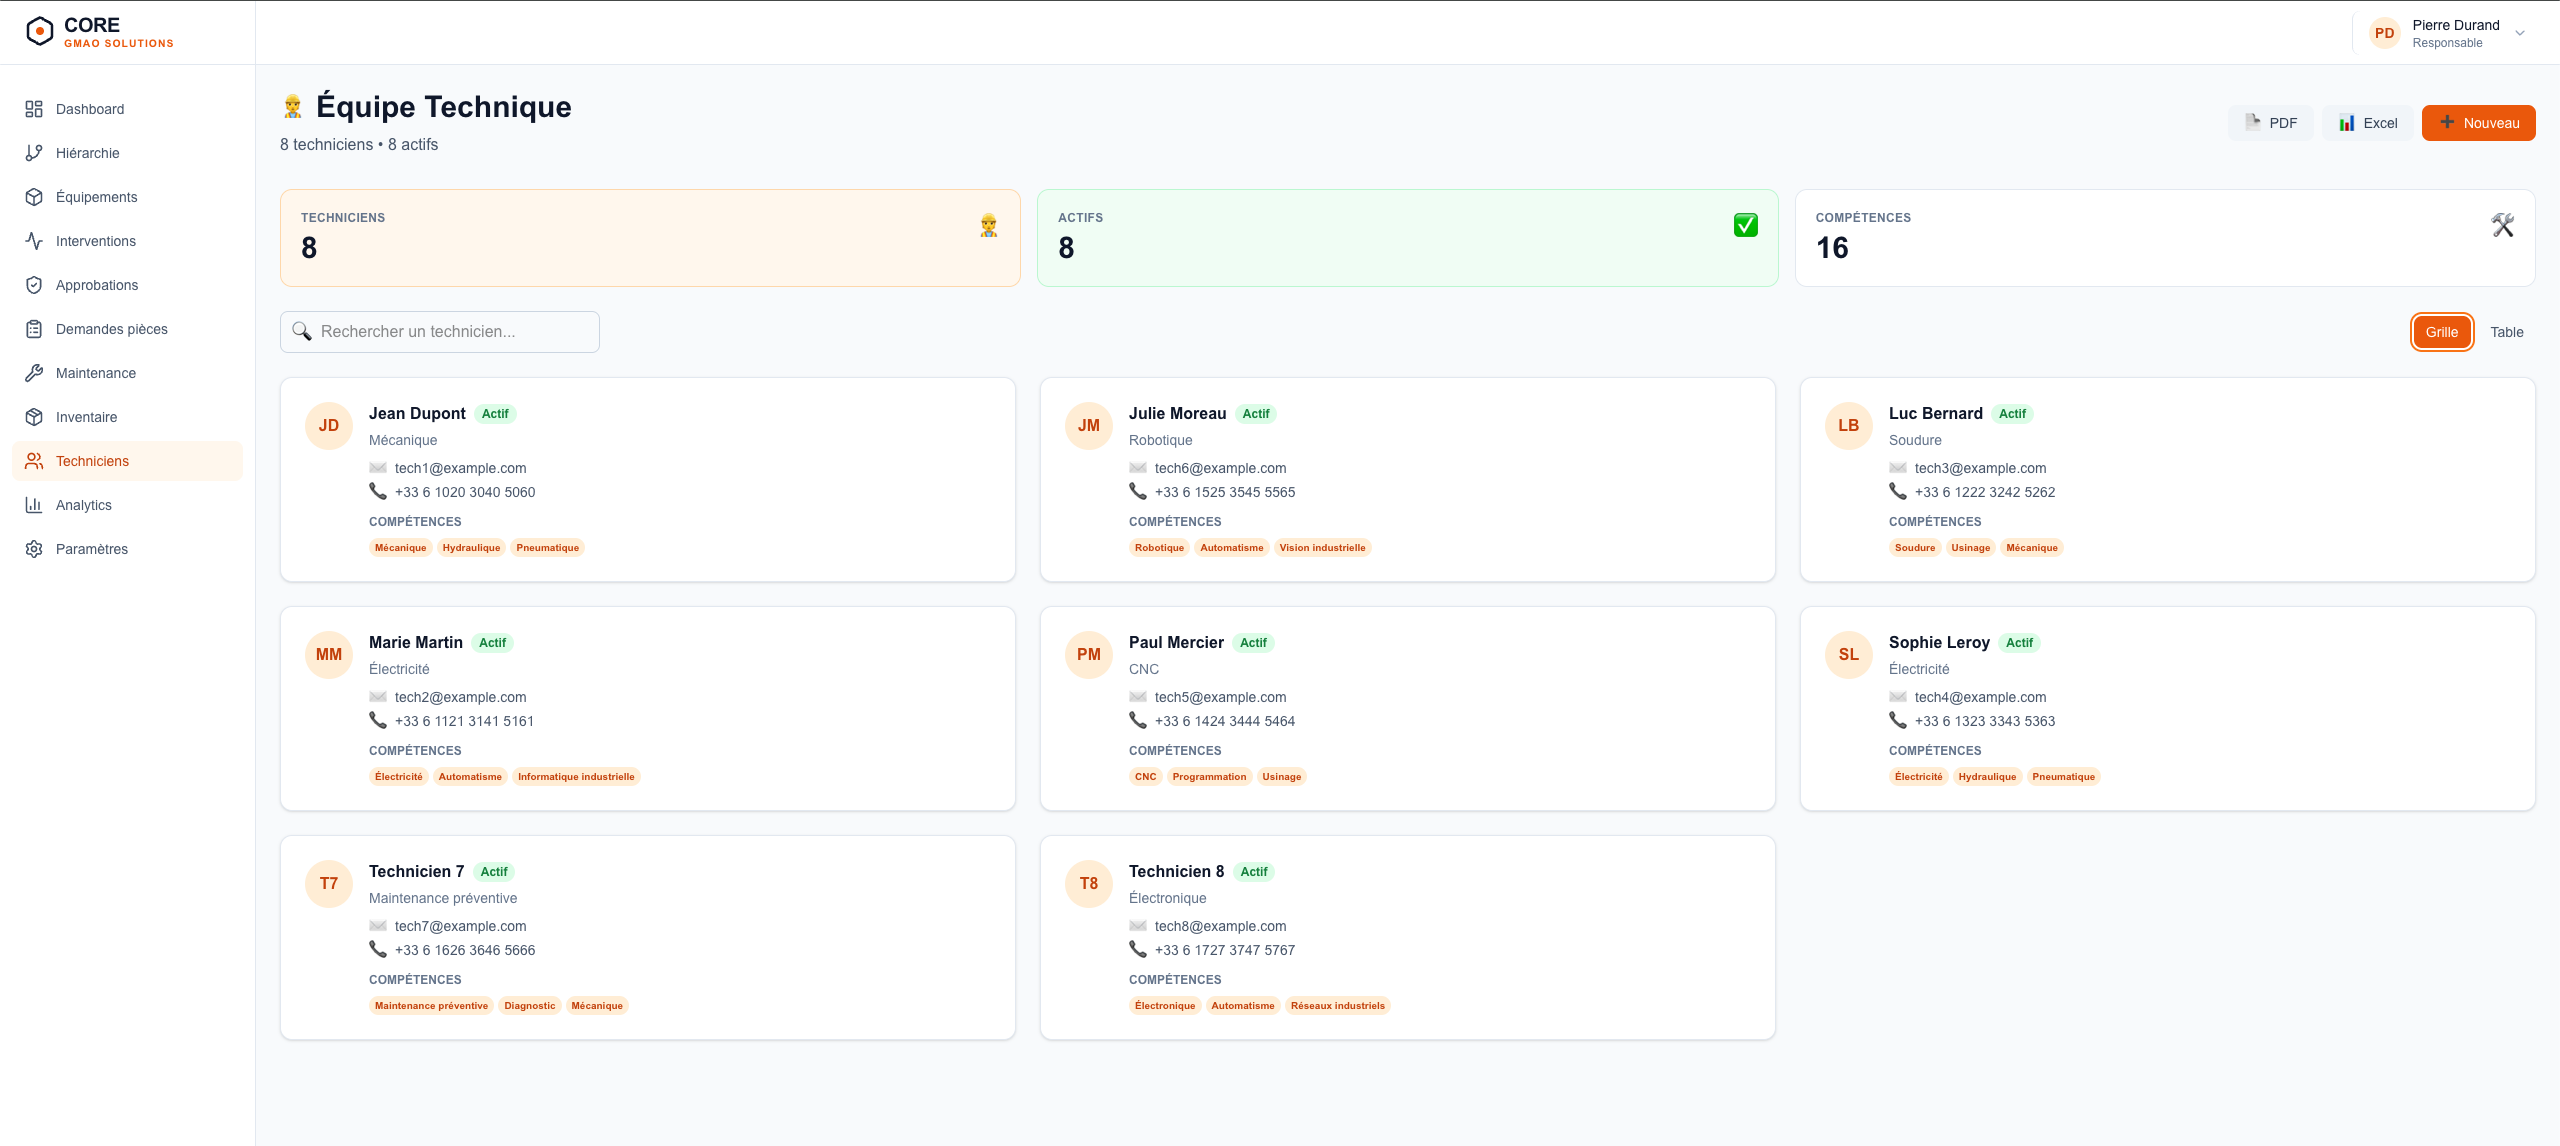Viewport: 2560px width, 1146px height.
Task: Click the Inventaire box icon
Action: tap(34, 417)
